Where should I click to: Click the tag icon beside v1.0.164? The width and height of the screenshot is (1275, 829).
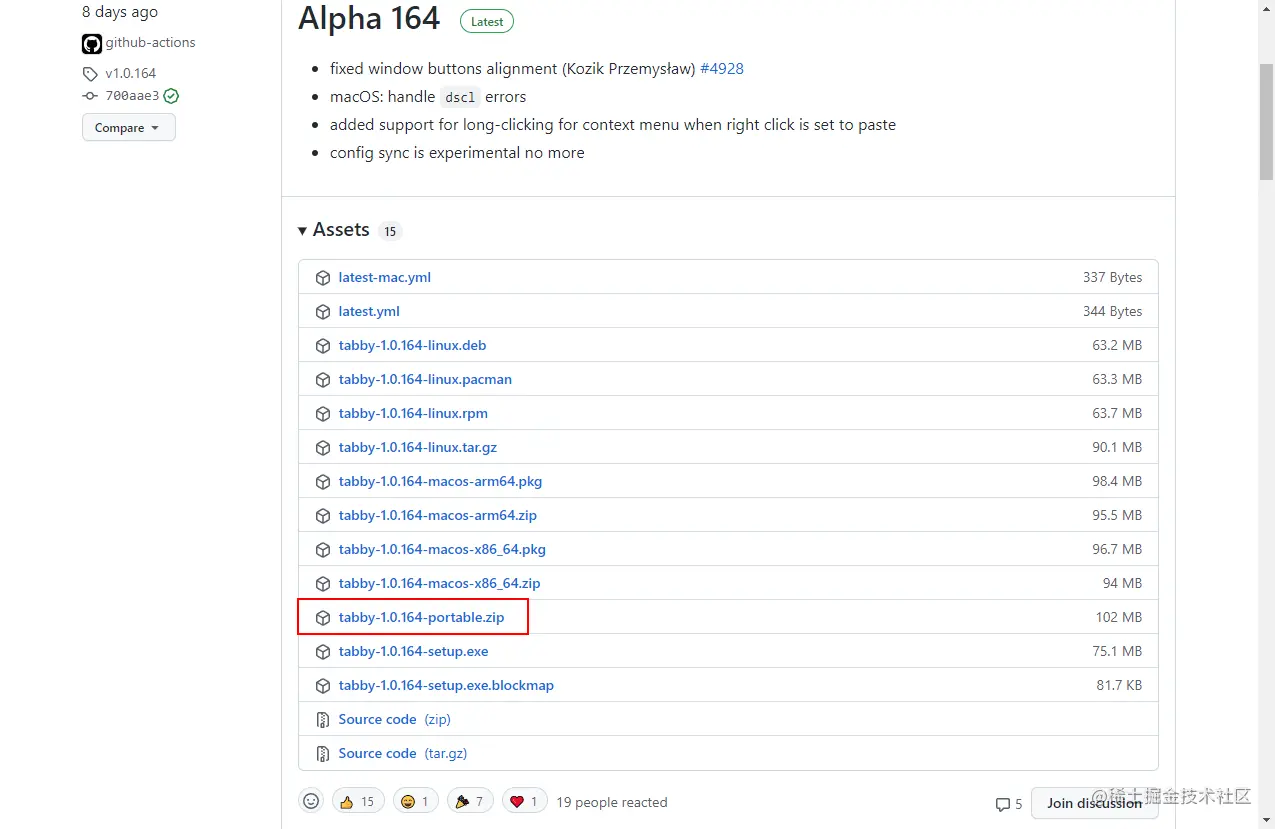tap(90, 73)
